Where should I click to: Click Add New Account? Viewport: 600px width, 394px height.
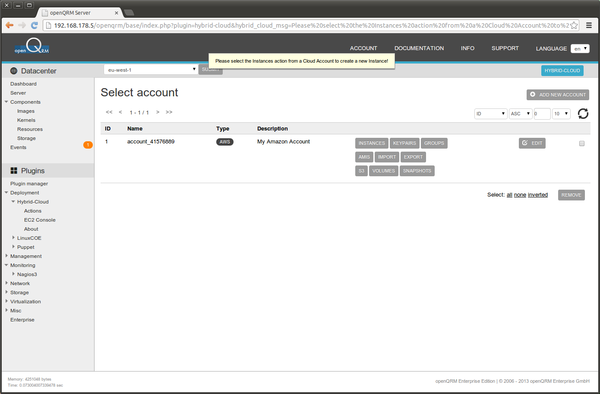558,94
